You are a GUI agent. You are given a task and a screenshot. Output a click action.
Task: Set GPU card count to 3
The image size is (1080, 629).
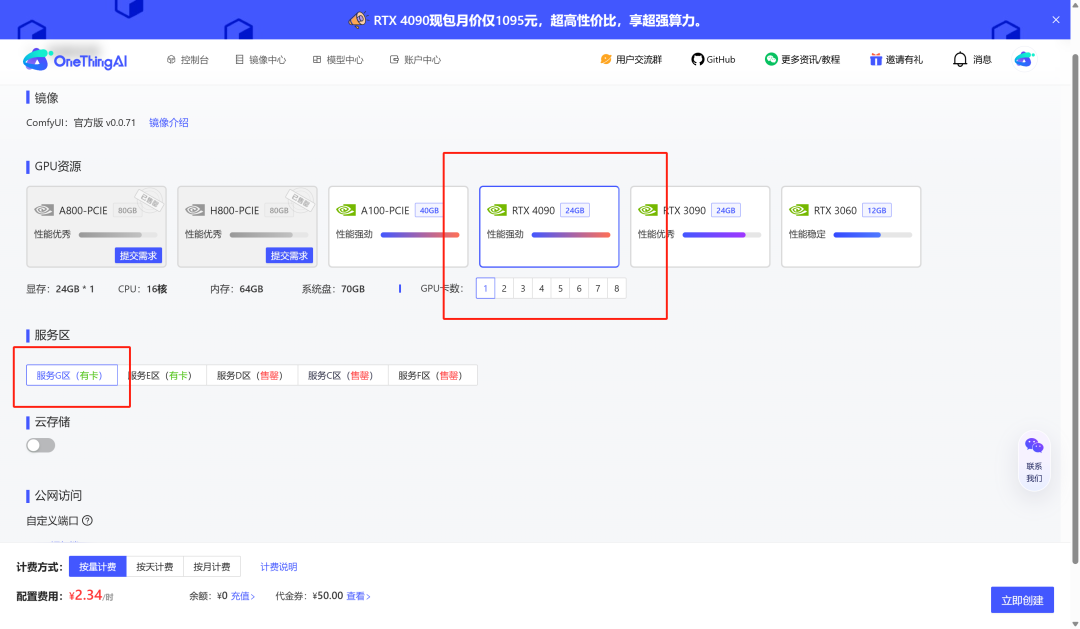pos(523,289)
